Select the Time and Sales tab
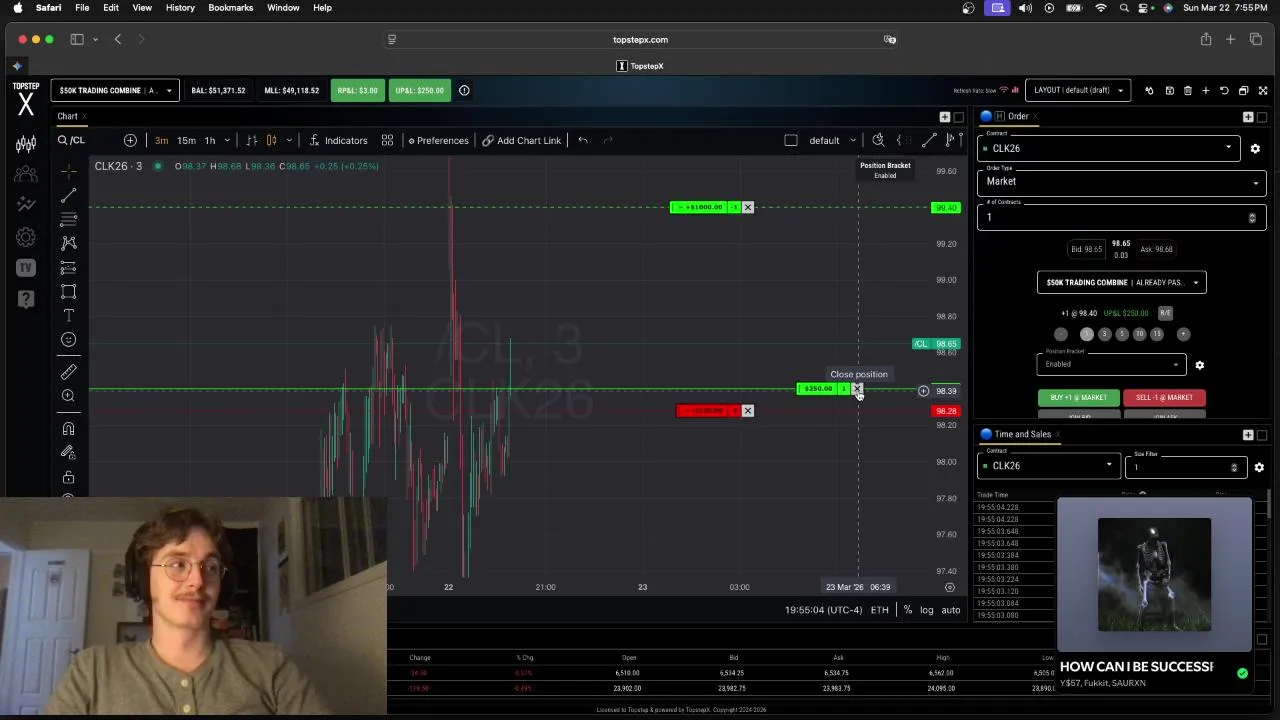The width and height of the screenshot is (1280, 720). [1021, 434]
